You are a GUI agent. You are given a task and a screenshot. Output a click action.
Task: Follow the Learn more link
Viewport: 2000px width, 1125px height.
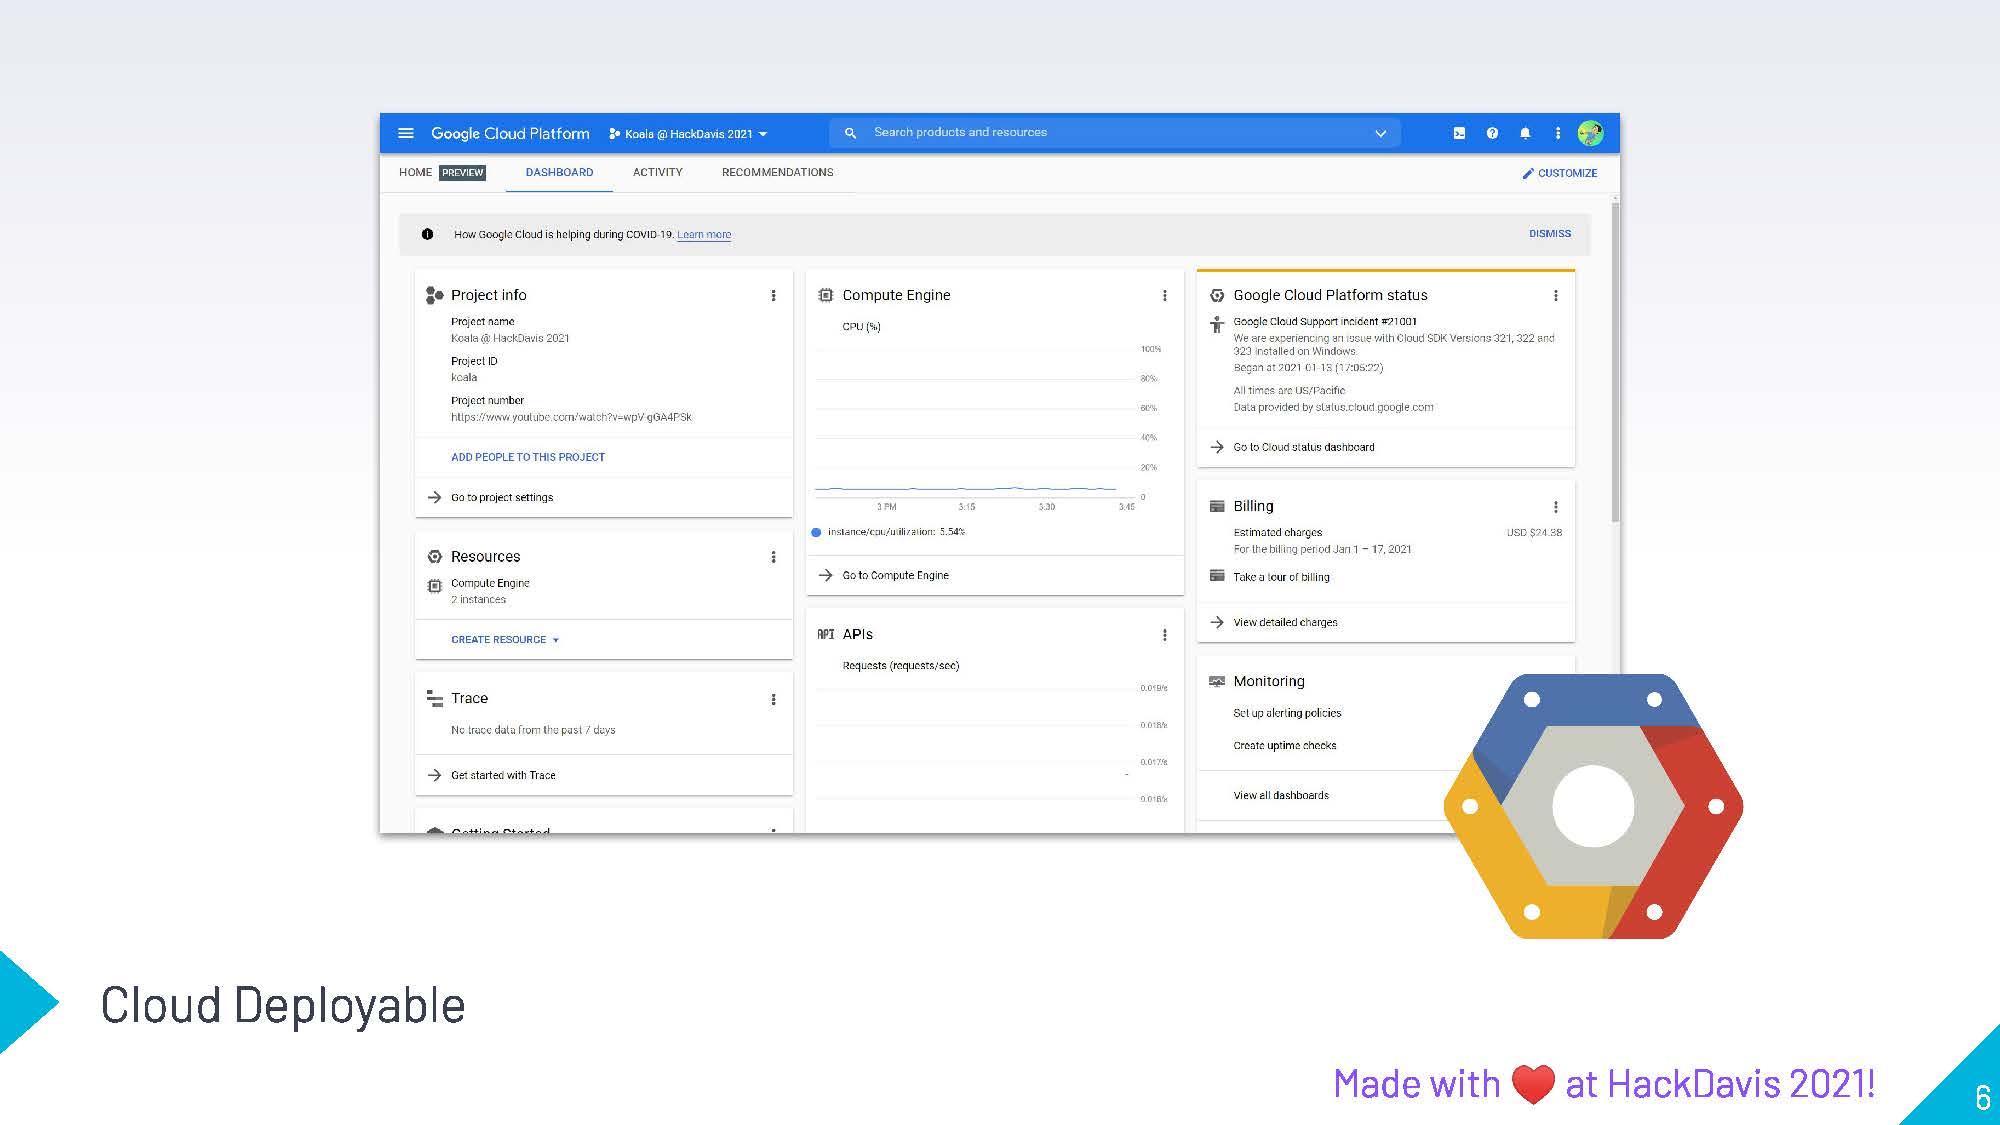[x=703, y=235]
